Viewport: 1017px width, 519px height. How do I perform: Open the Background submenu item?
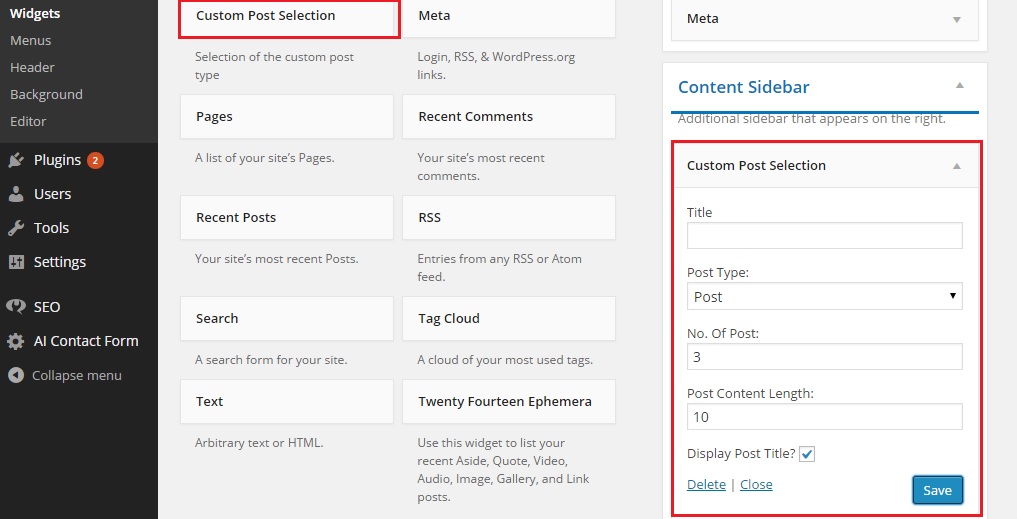tap(46, 94)
